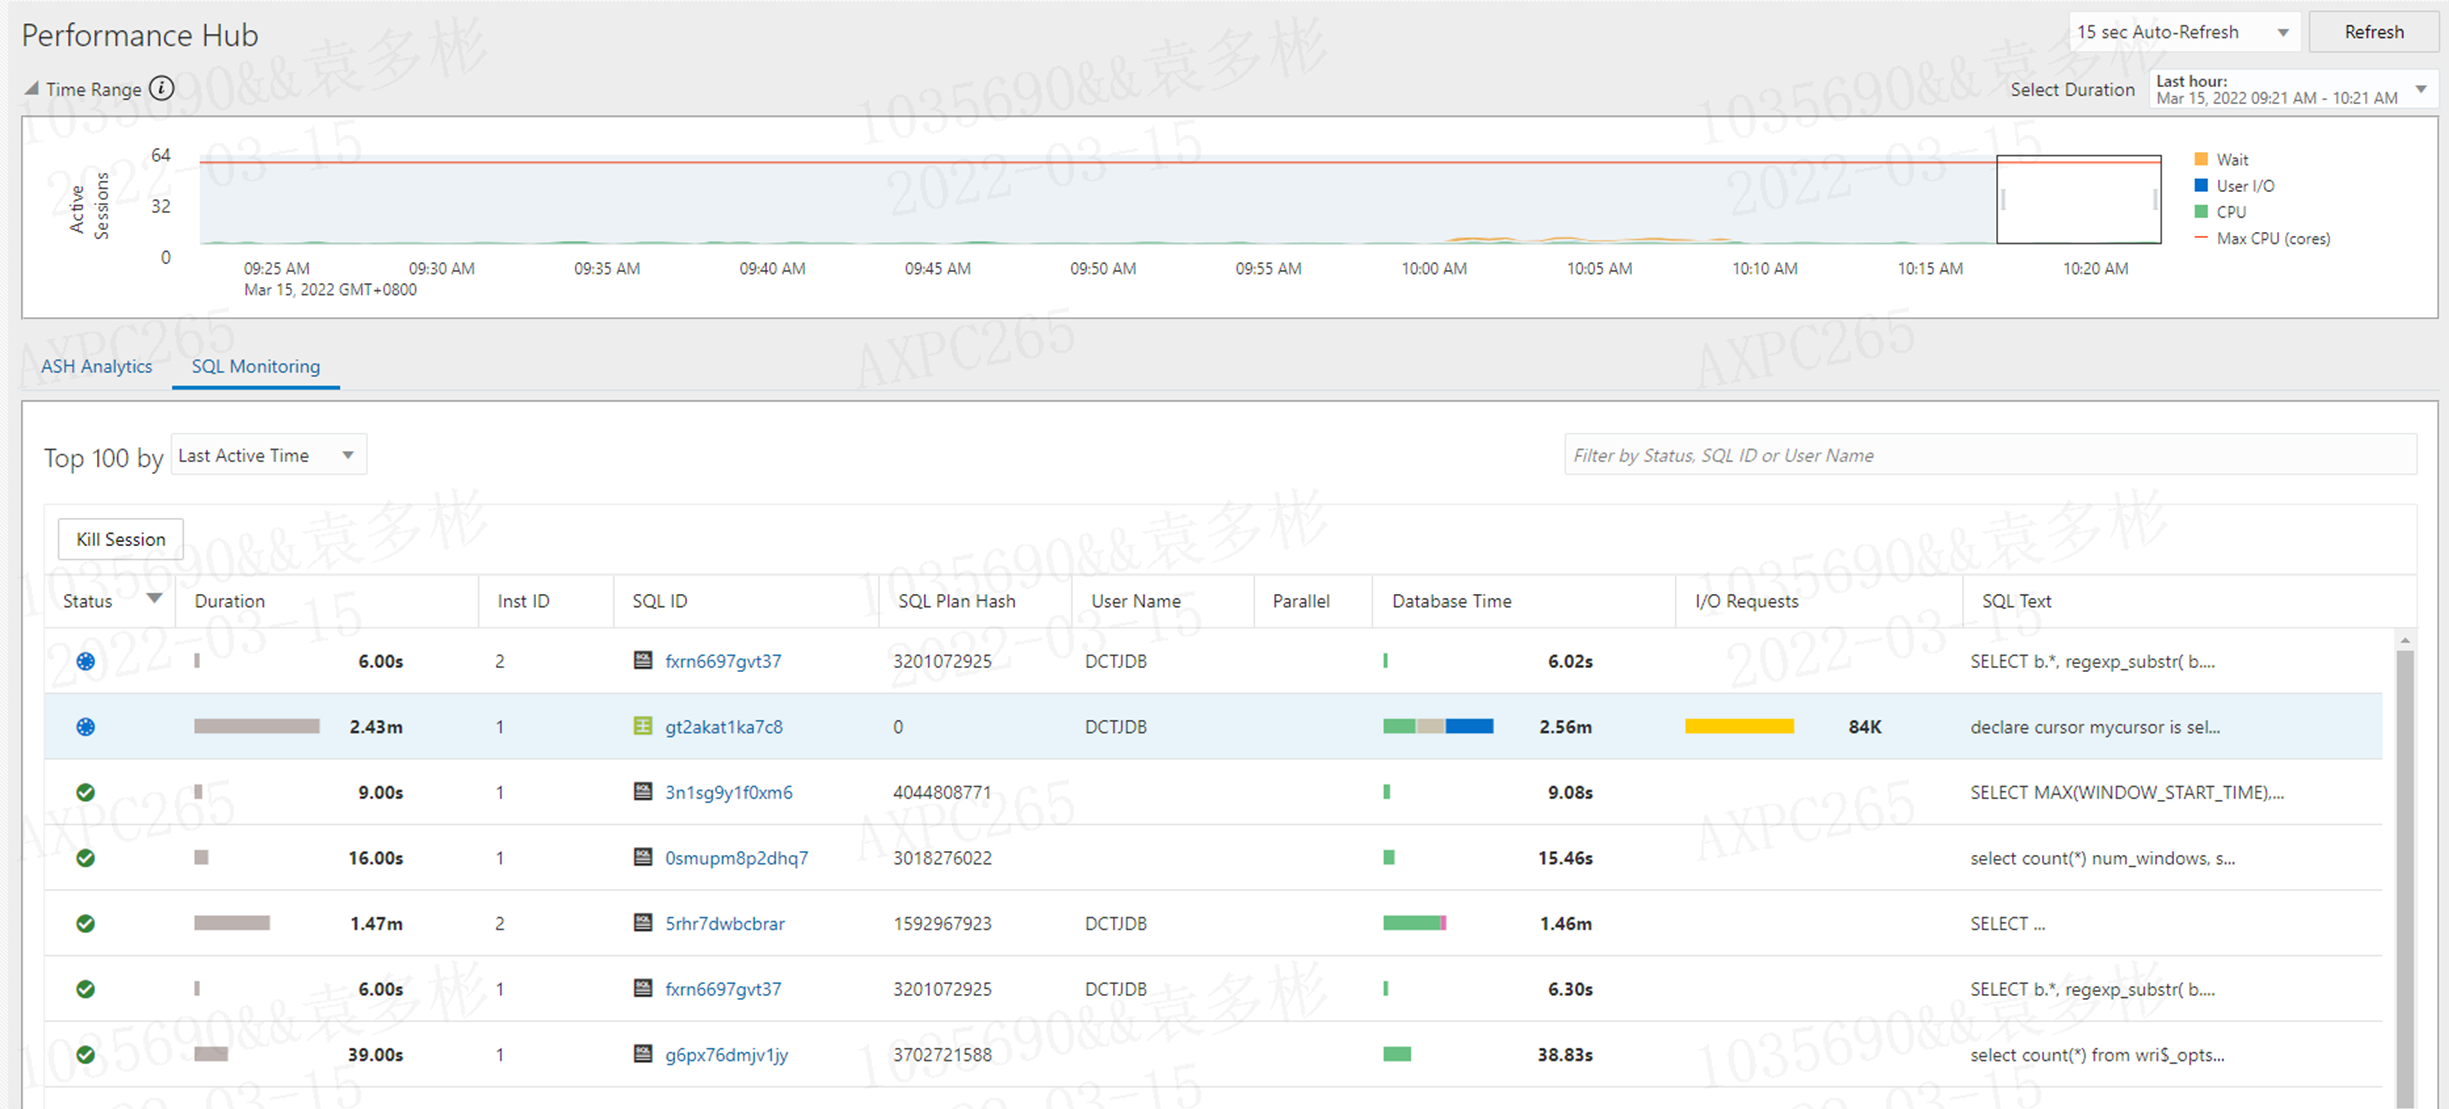2449x1109 pixels.
Task: Click the table vertical scrollbar thumb
Action: point(2405,878)
